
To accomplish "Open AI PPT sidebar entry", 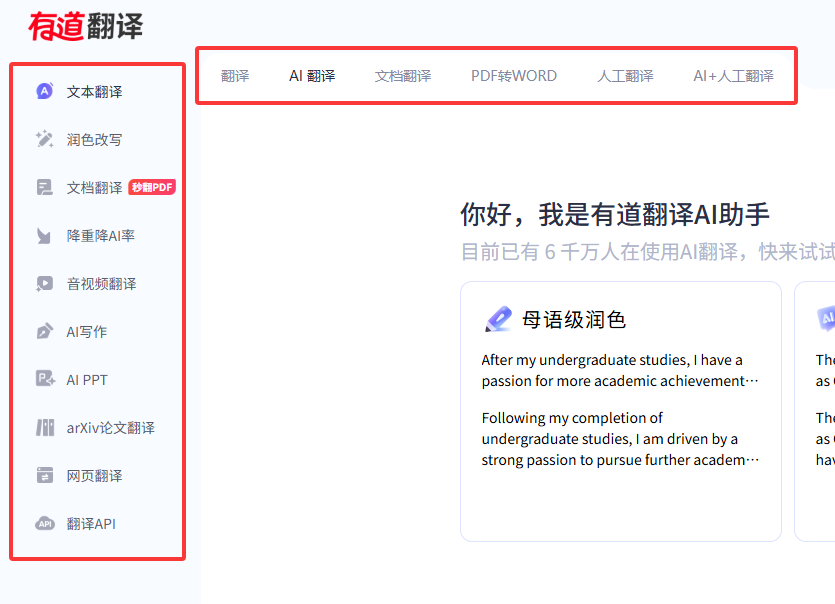I will tap(87, 380).
